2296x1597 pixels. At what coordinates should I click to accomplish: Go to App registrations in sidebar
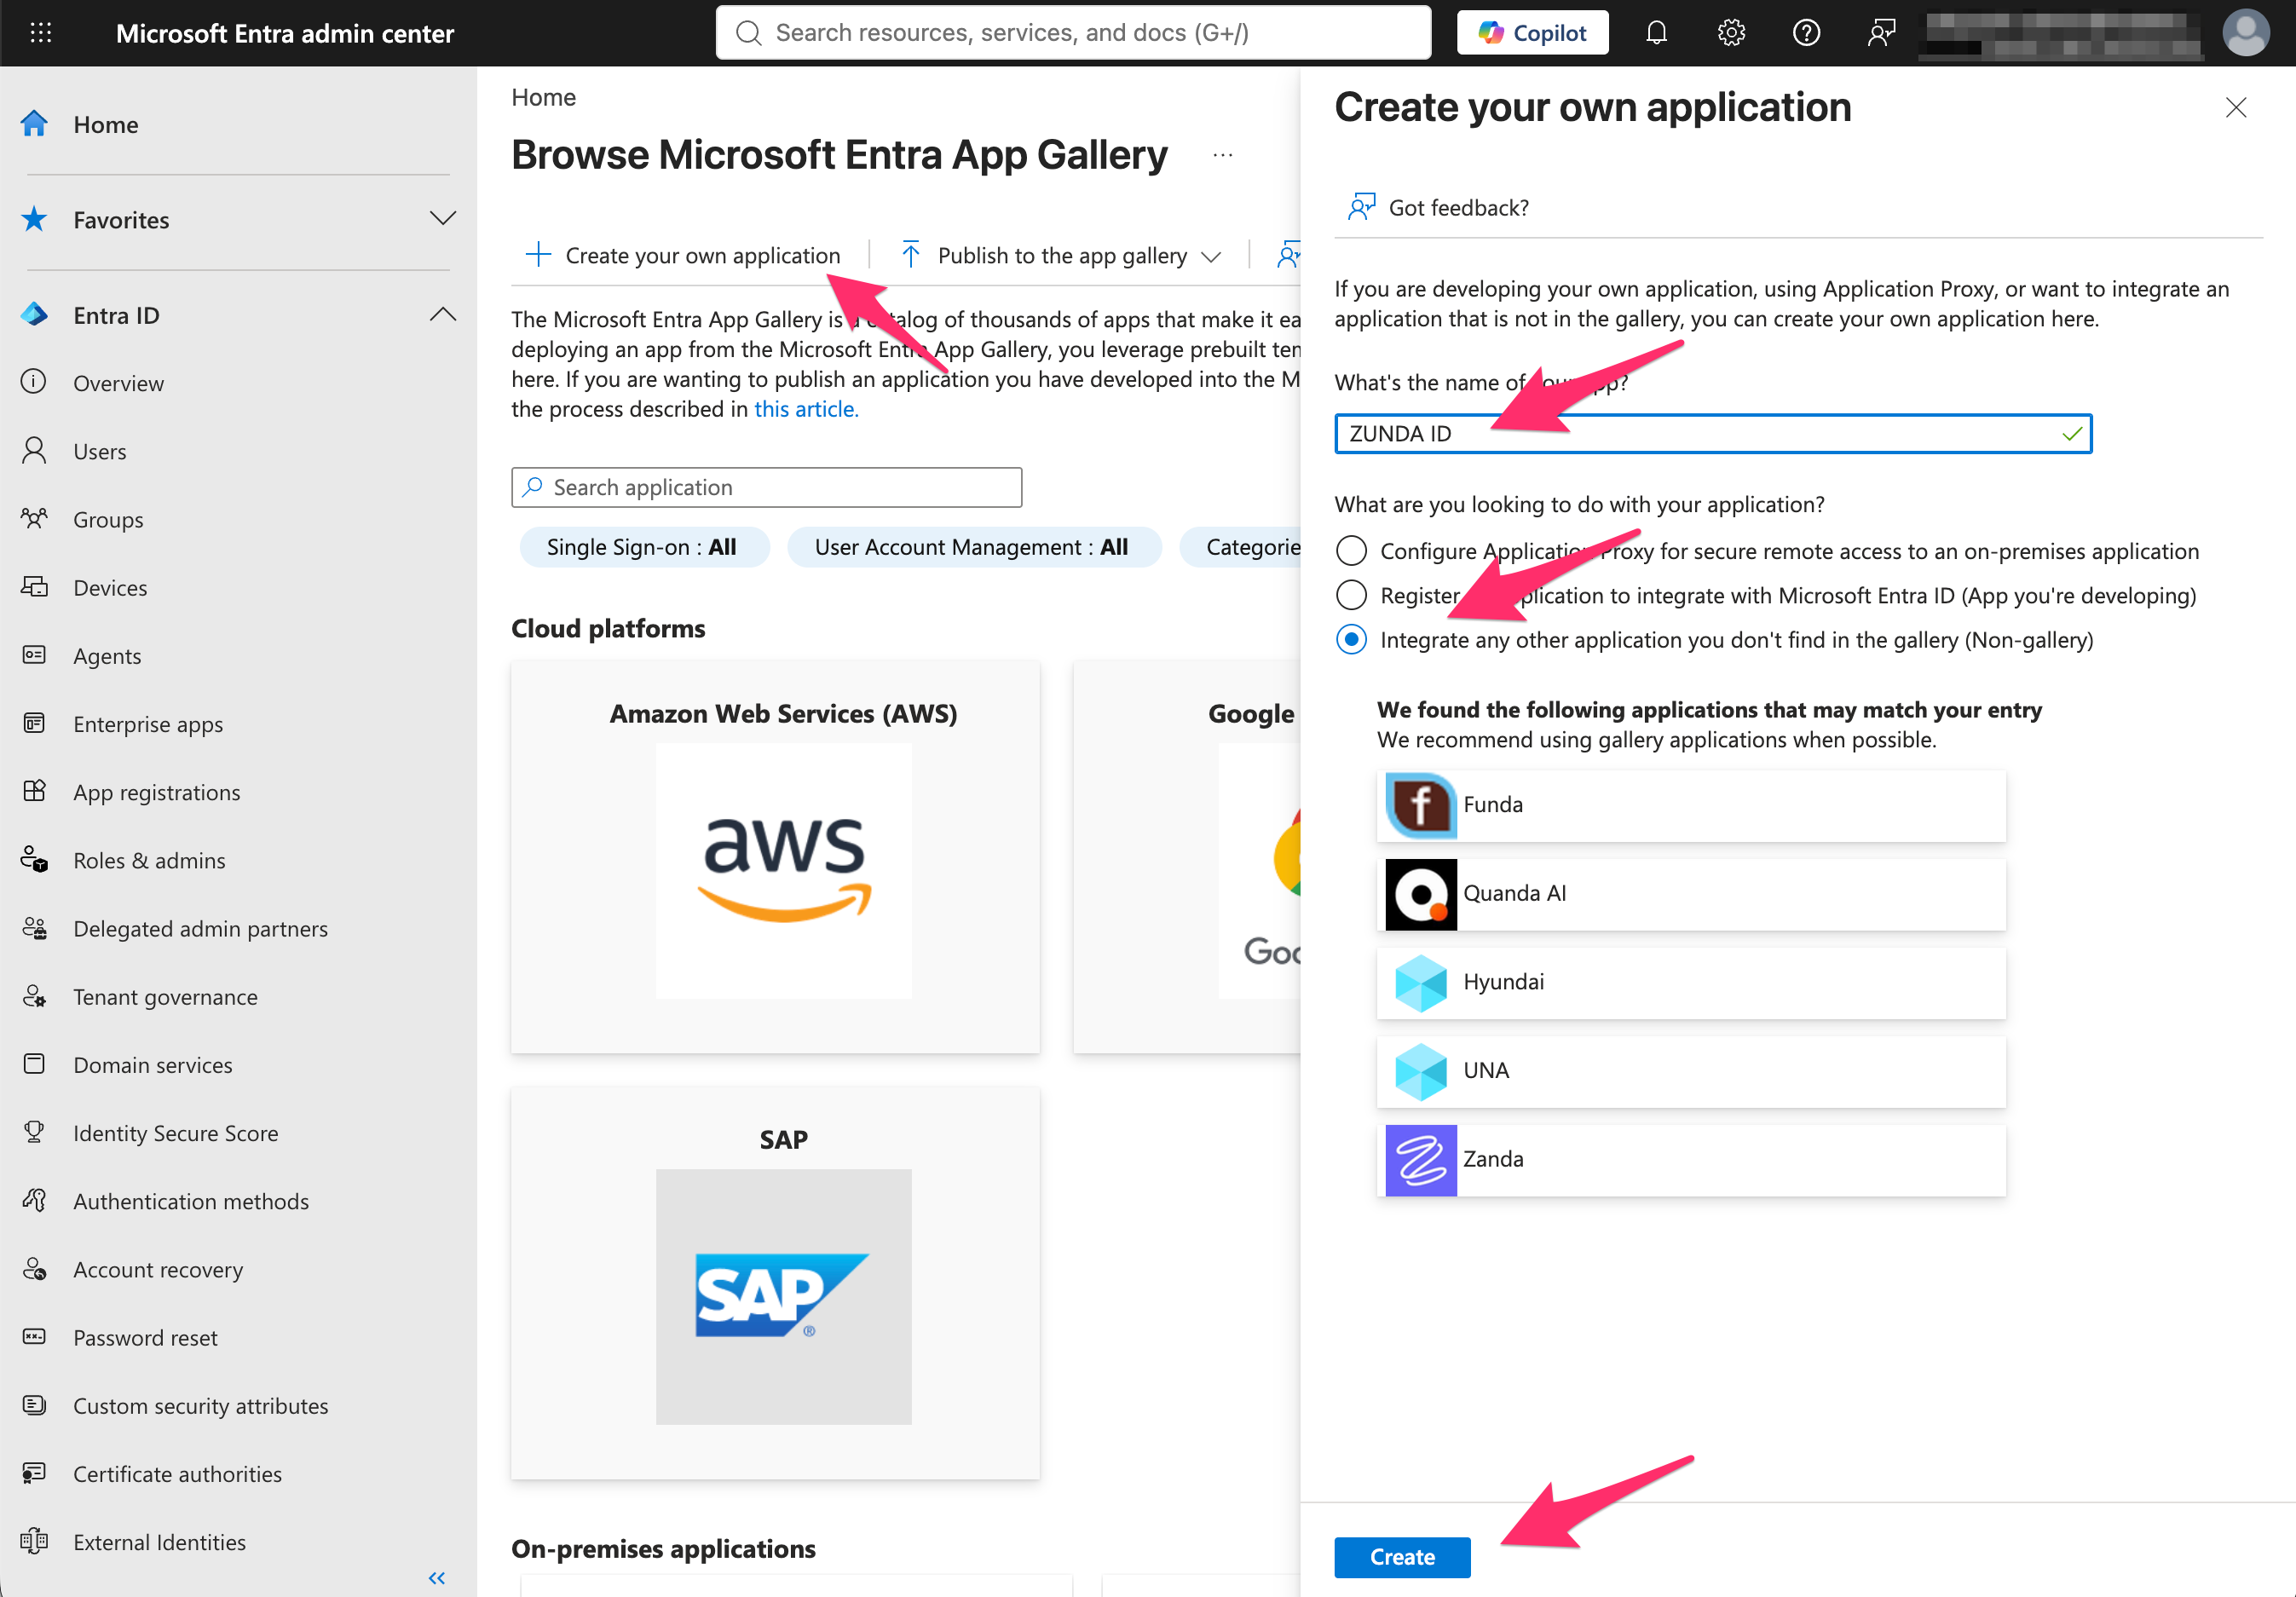(156, 792)
